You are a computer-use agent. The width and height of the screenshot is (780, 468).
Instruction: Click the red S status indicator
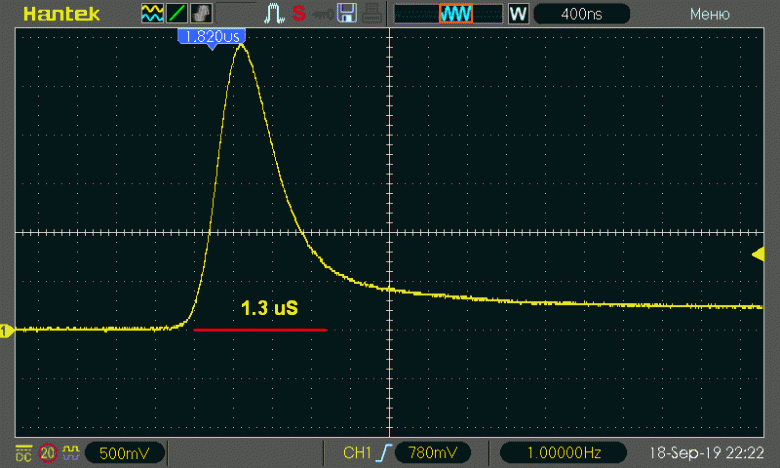299,13
